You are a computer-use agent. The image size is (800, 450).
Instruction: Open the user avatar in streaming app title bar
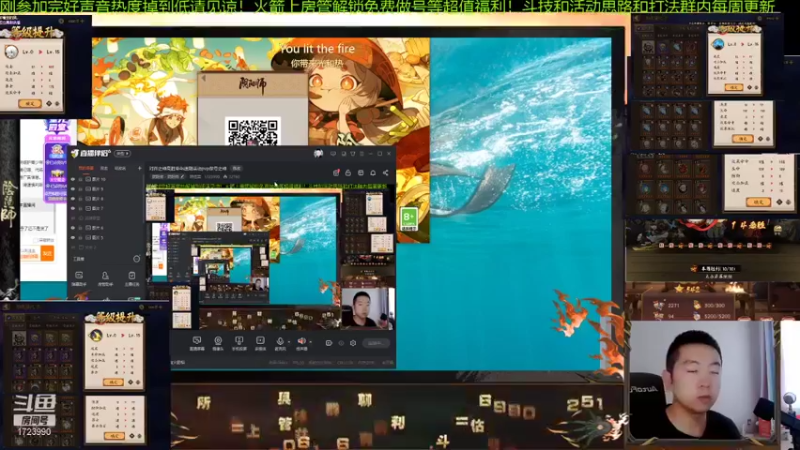coord(318,153)
